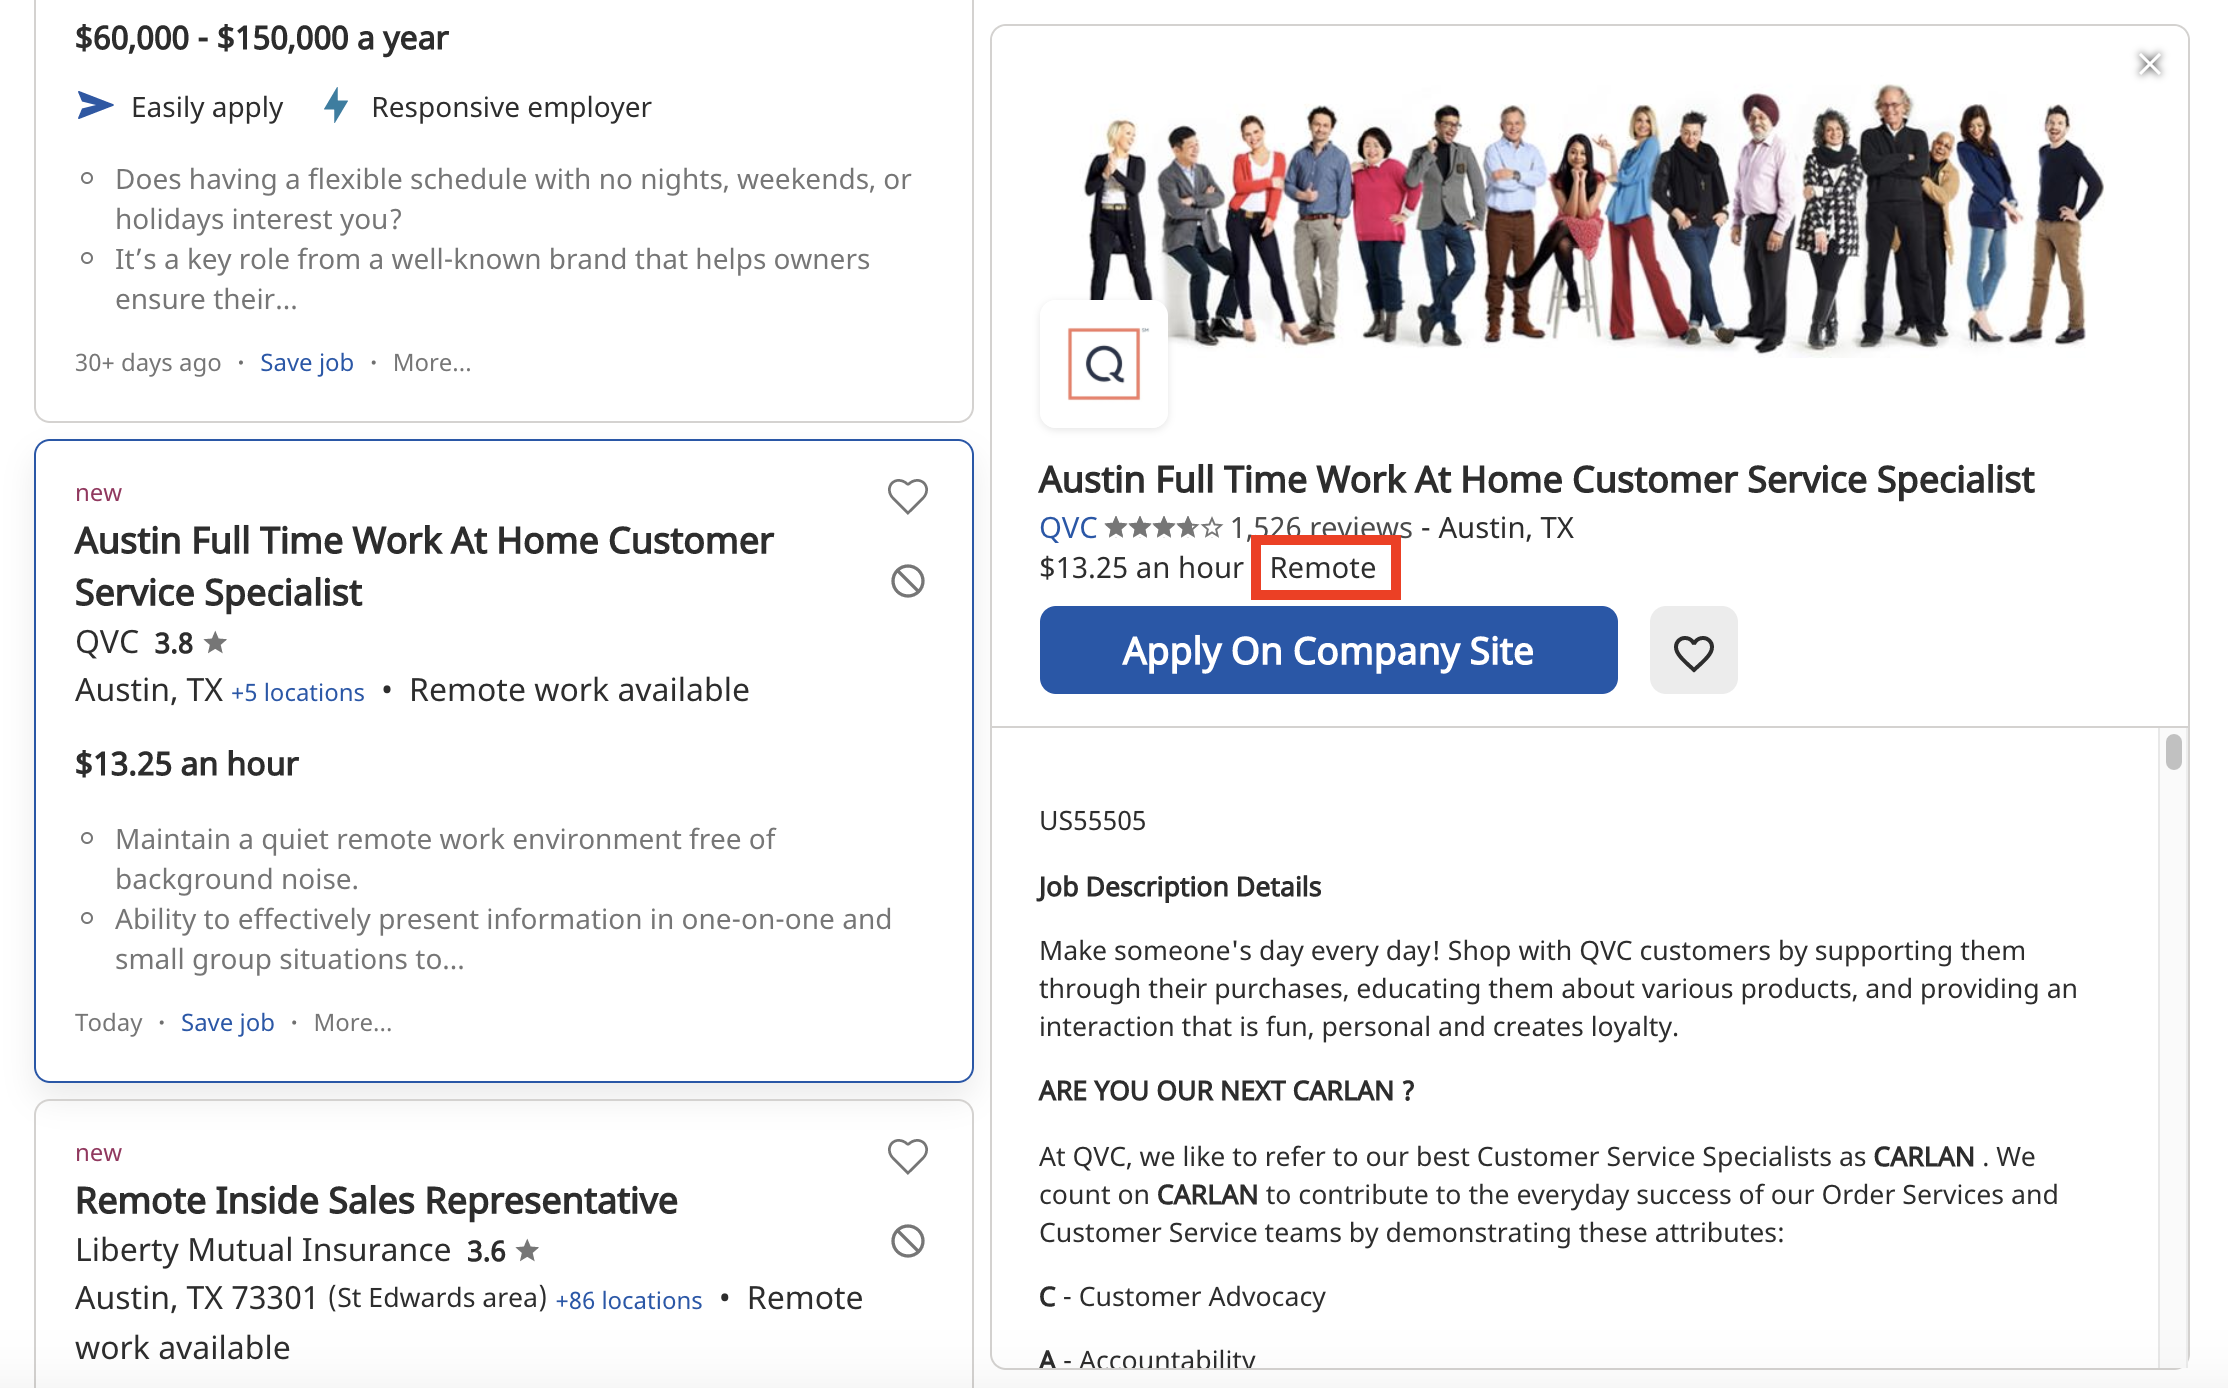
Task: Click the US55505 job ID text
Action: (1093, 821)
